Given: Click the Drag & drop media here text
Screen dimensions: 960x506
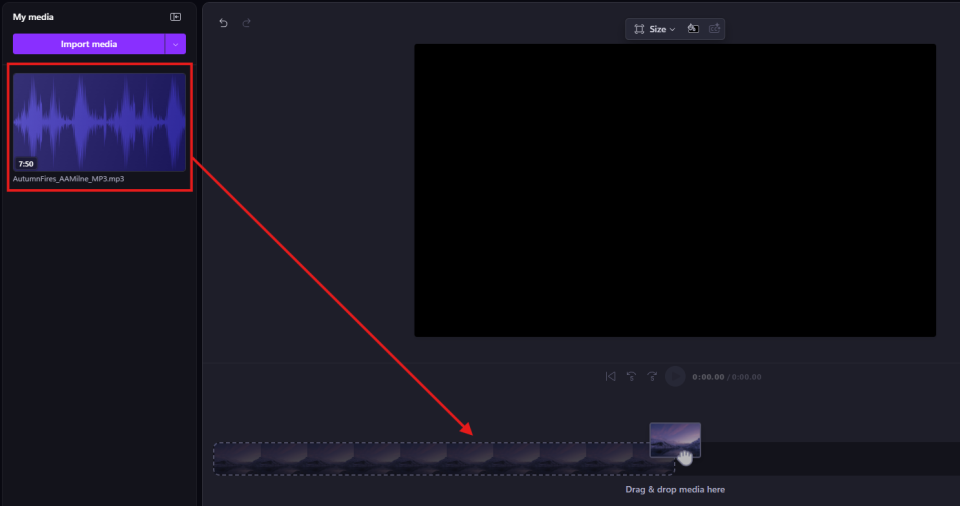Looking at the screenshot, I should (x=675, y=489).
